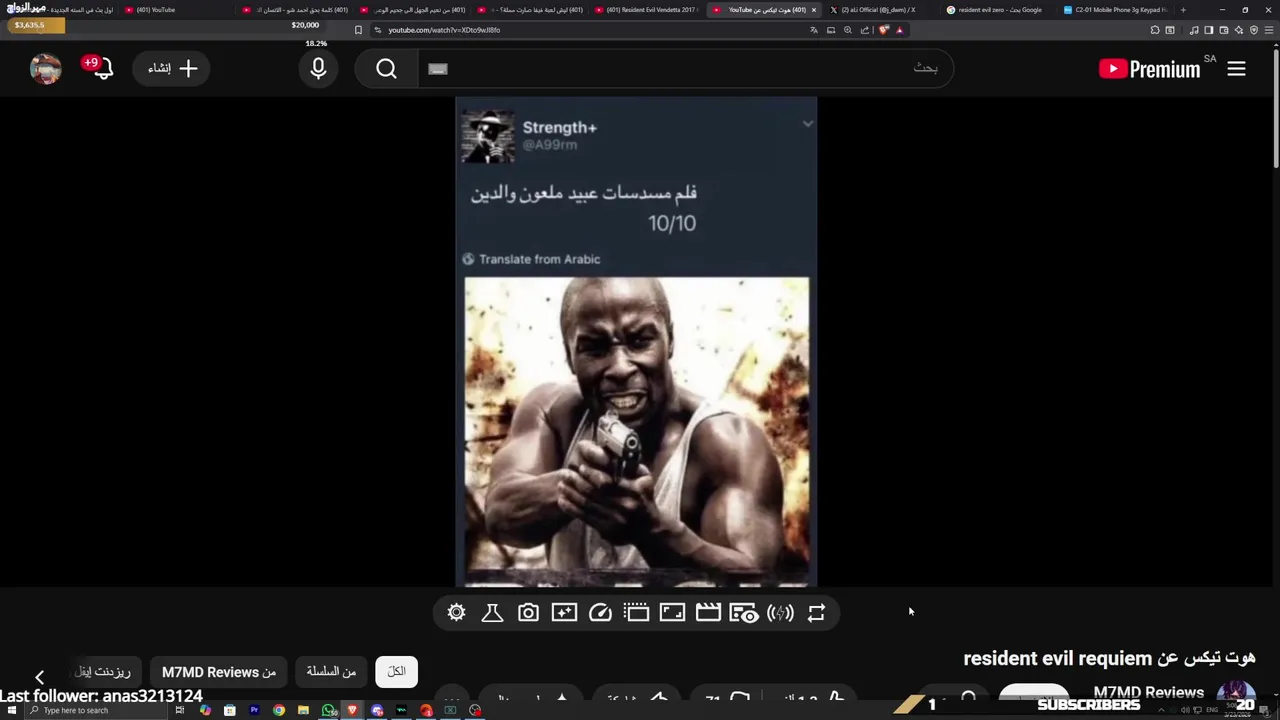Toggle loop video repeat icon
This screenshot has width=1280, height=720.
click(816, 613)
